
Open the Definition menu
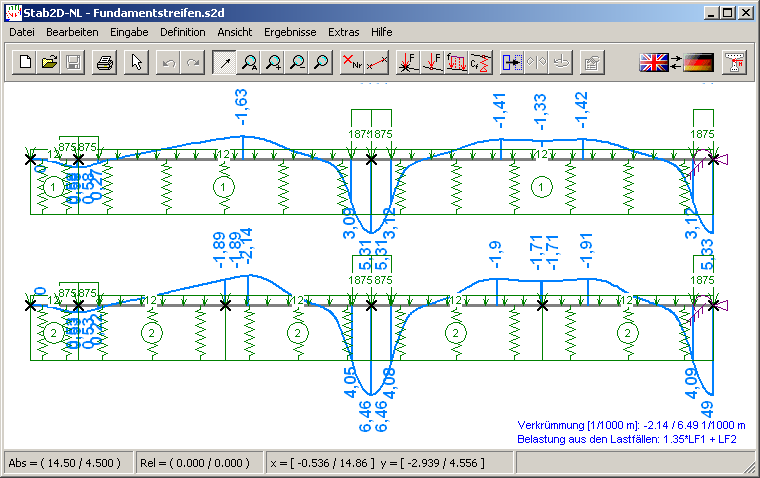pyautogui.click(x=182, y=32)
